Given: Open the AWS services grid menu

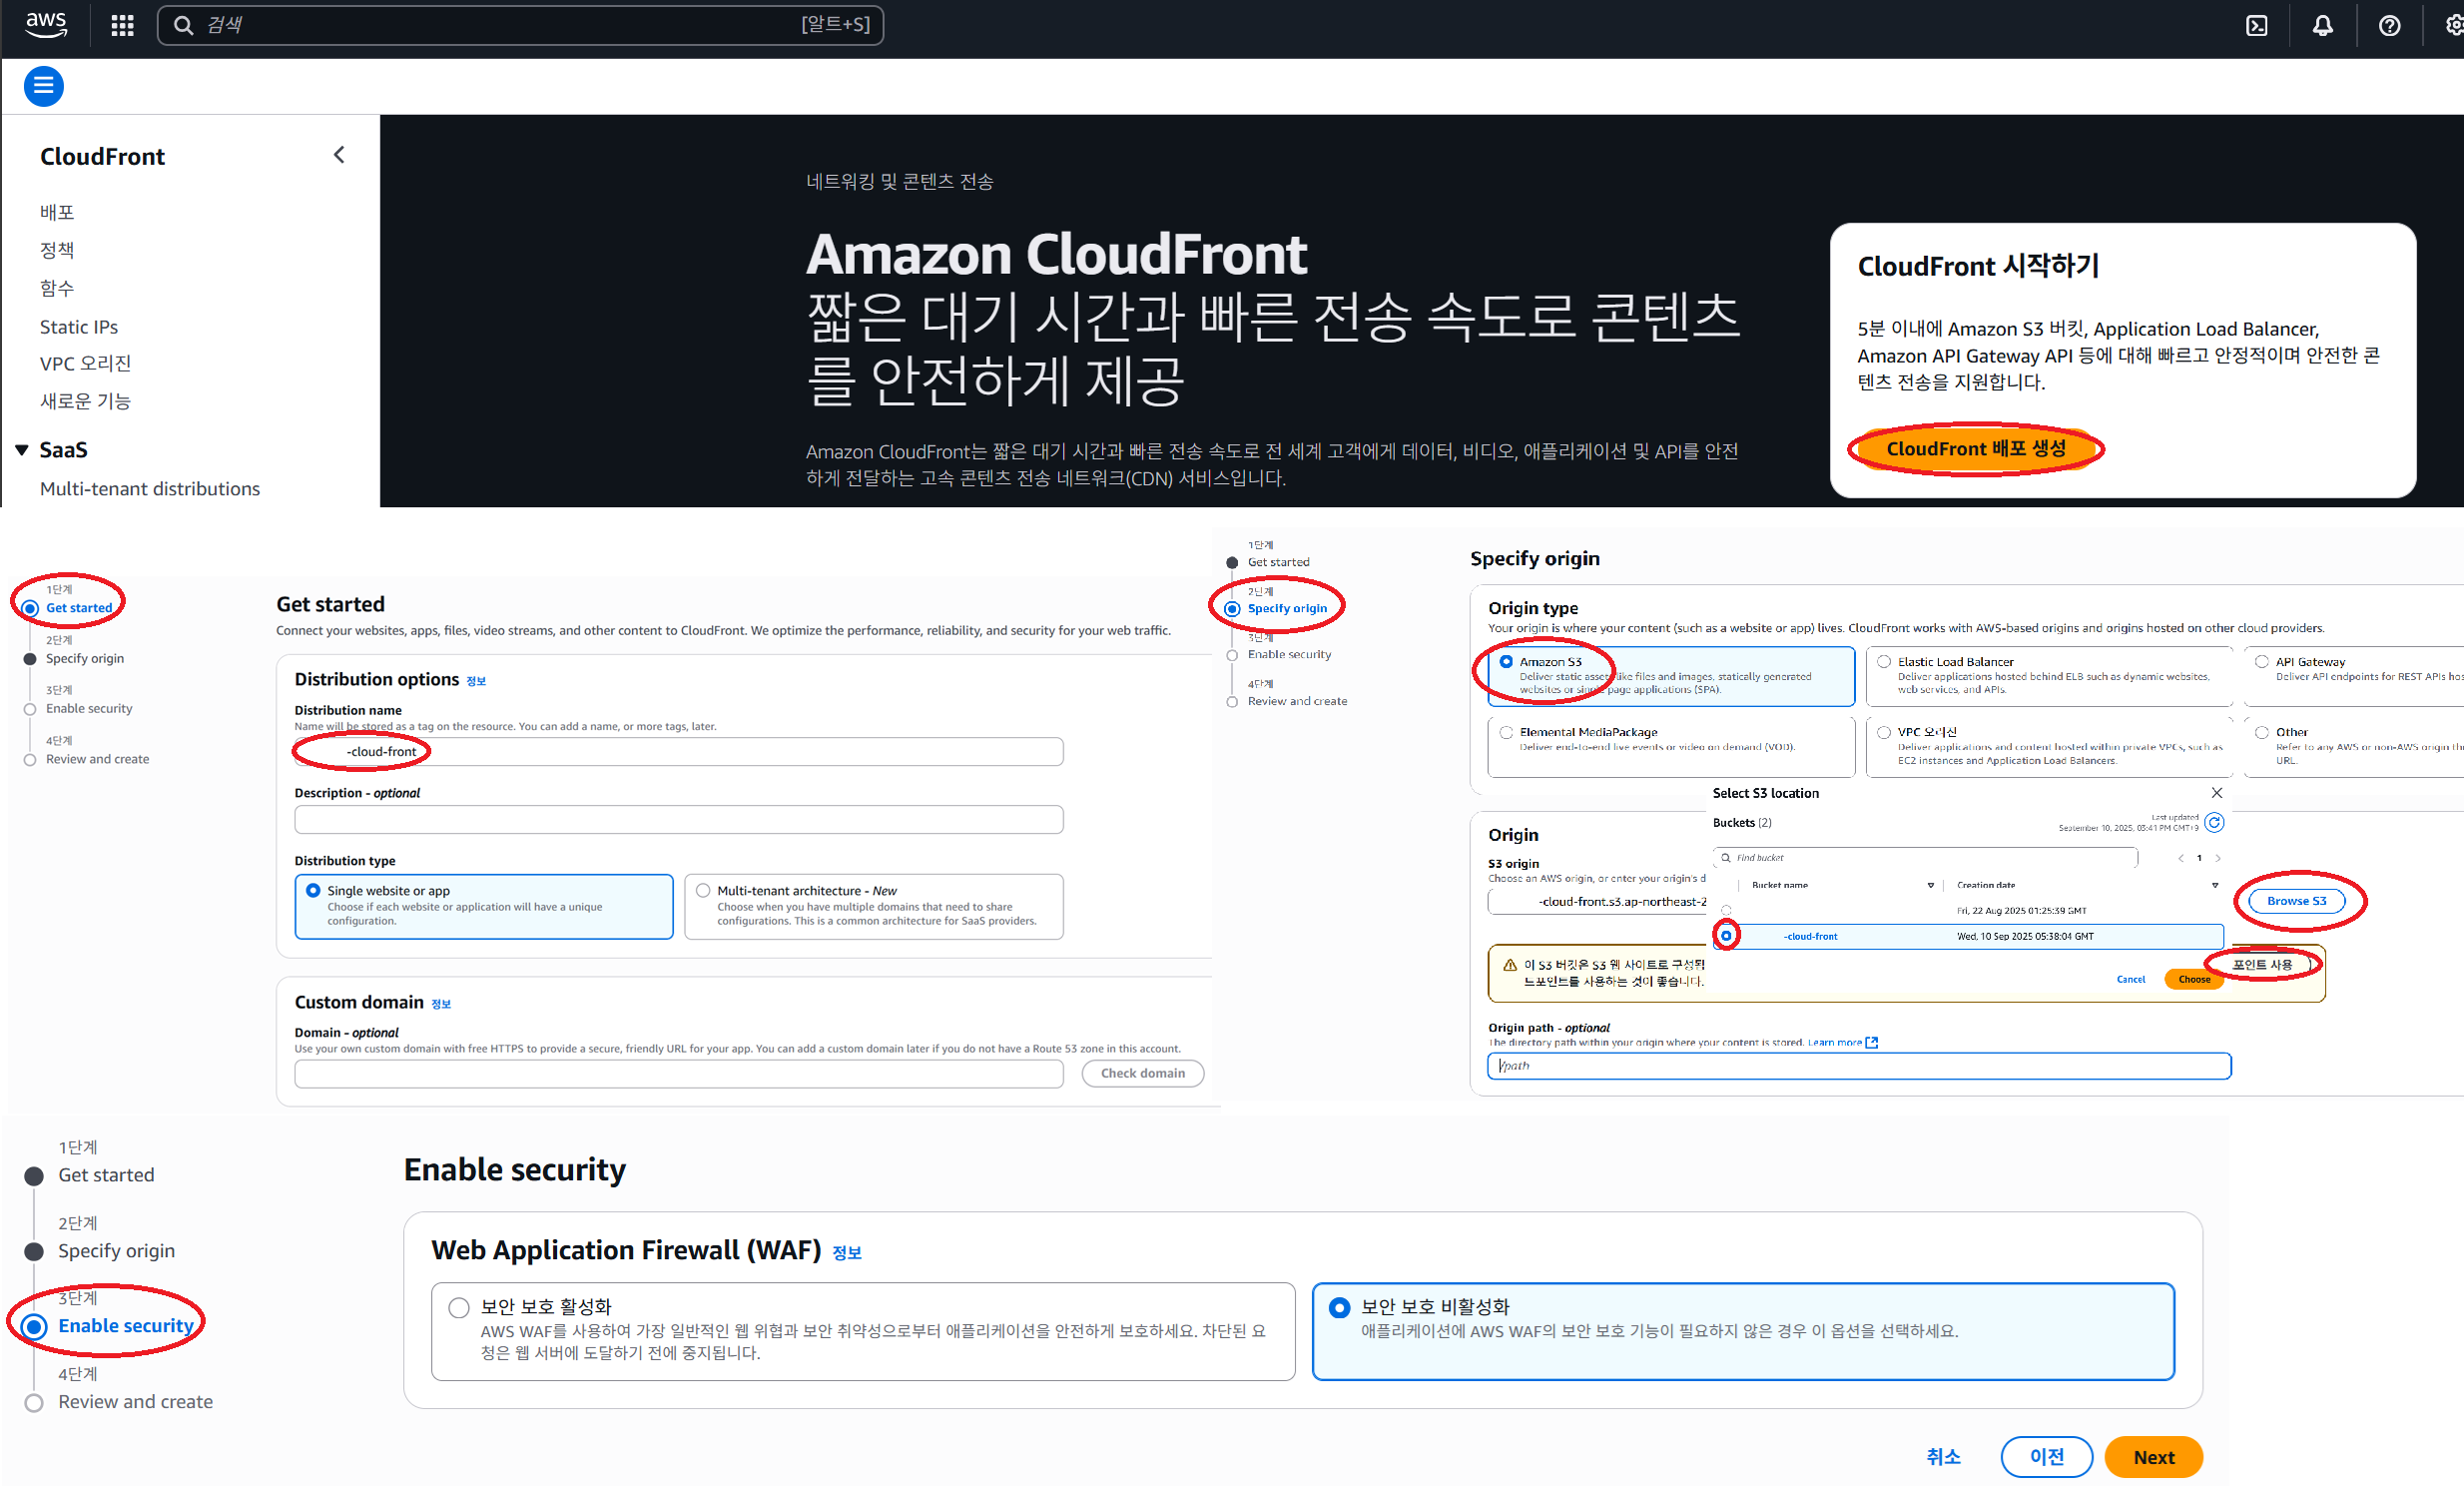Looking at the screenshot, I should click(x=122, y=25).
